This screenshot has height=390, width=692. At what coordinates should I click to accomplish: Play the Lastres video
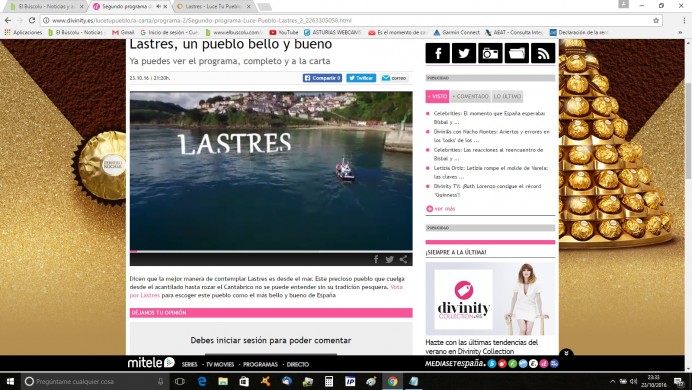(271, 171)
